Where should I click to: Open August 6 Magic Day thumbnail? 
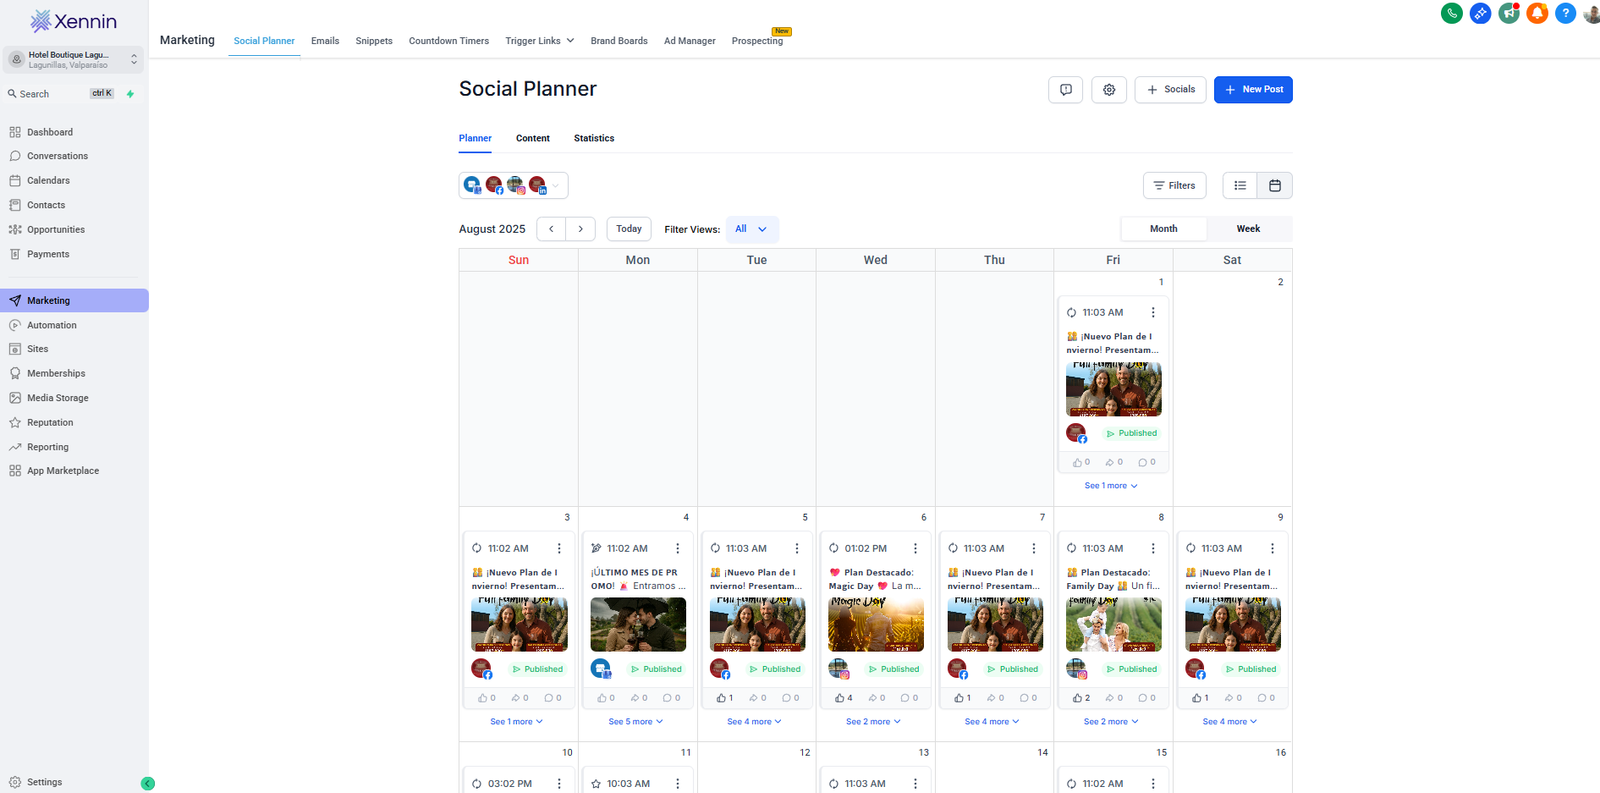tap(876, 624)
